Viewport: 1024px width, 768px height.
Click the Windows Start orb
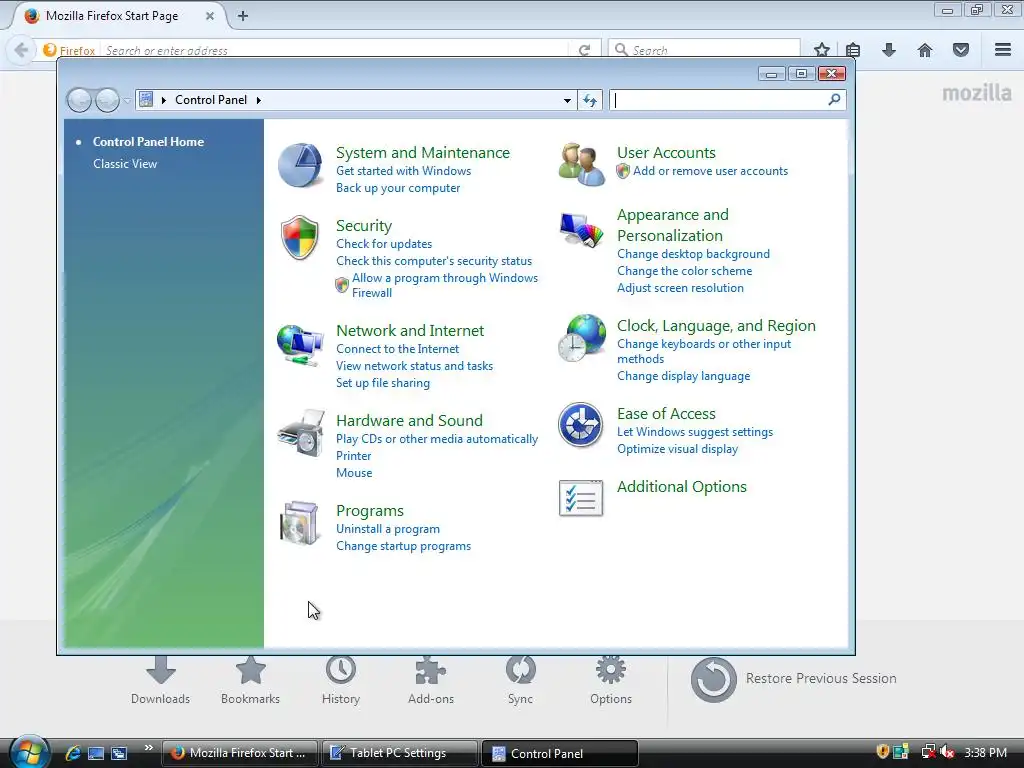click(29, 752)
